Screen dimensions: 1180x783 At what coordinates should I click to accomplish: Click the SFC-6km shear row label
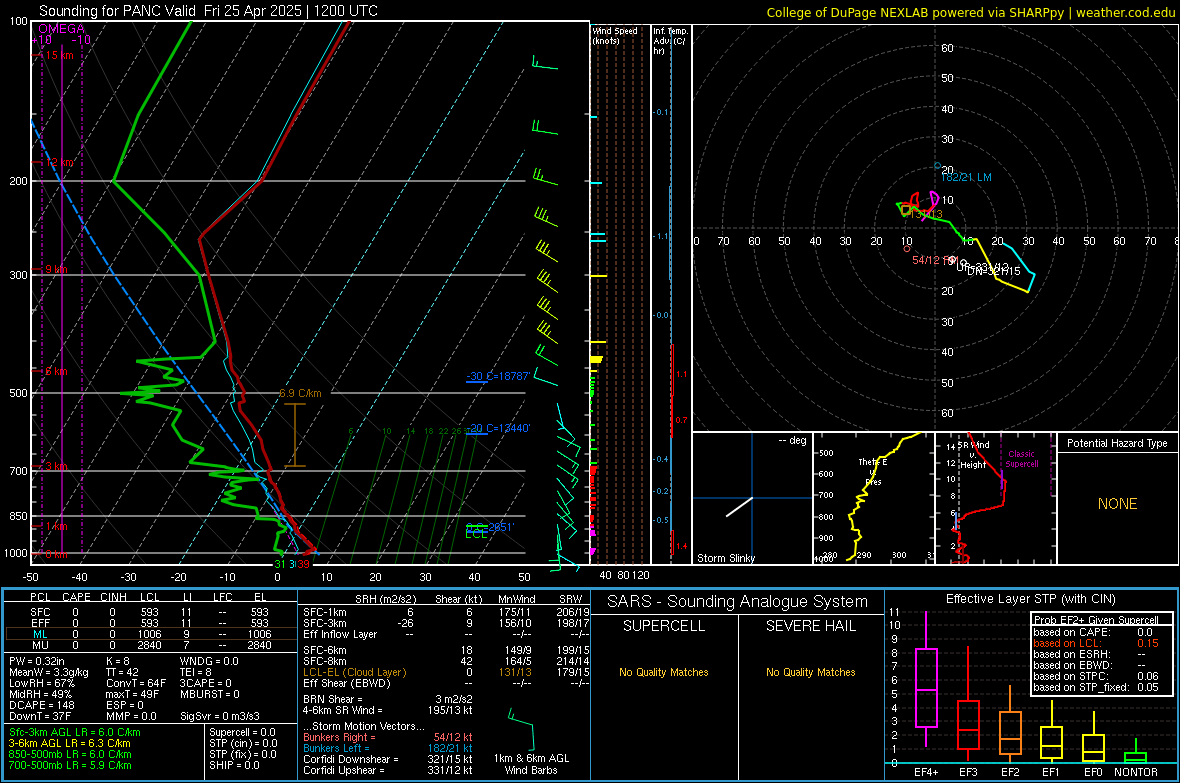(325, 650)
